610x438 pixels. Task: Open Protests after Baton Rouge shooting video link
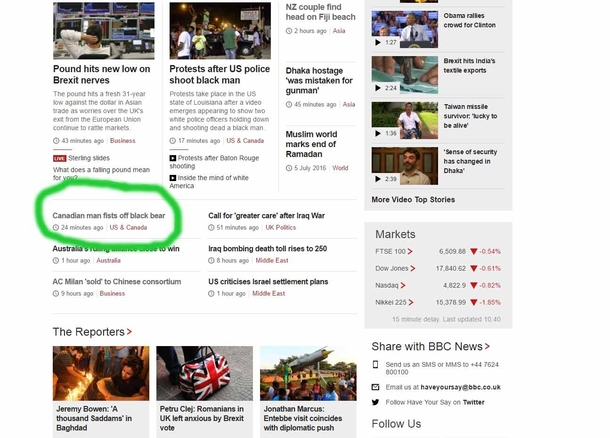click(214, 162)
